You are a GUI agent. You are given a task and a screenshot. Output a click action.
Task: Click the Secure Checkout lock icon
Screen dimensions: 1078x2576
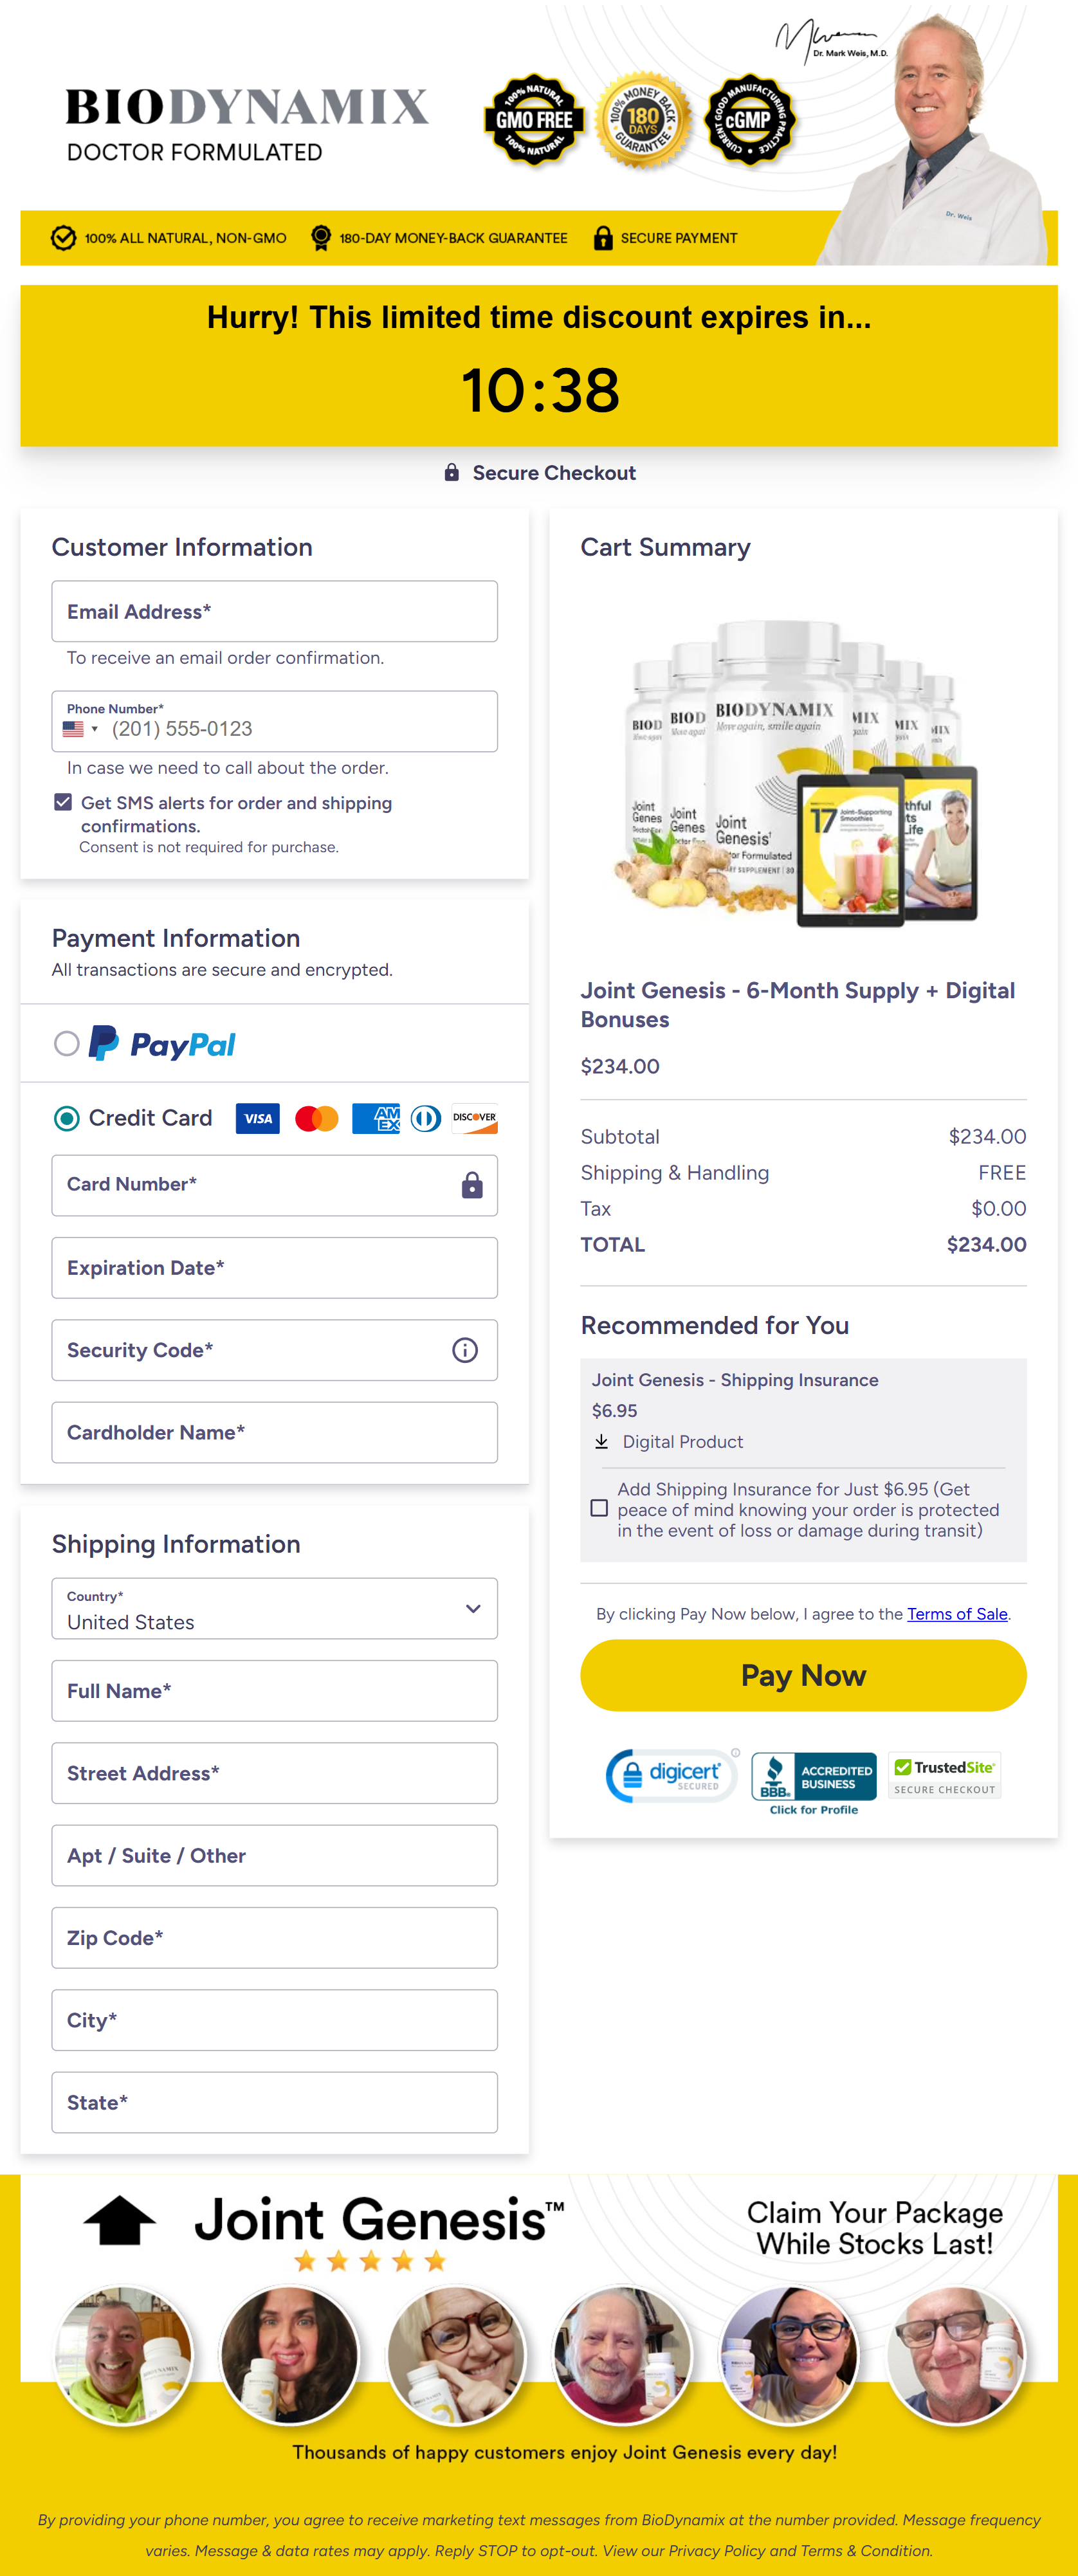(x=452, y=472)
